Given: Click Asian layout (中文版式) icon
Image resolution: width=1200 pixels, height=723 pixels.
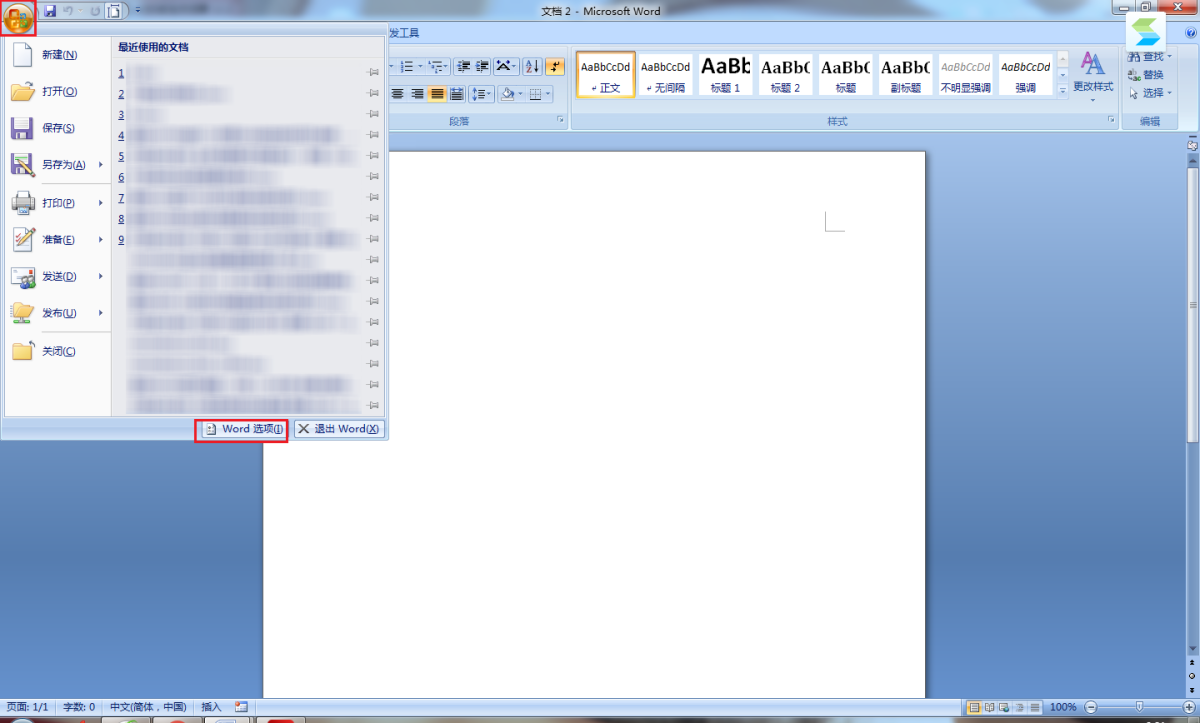Looking at the screenshot, I should pos(507,66).
